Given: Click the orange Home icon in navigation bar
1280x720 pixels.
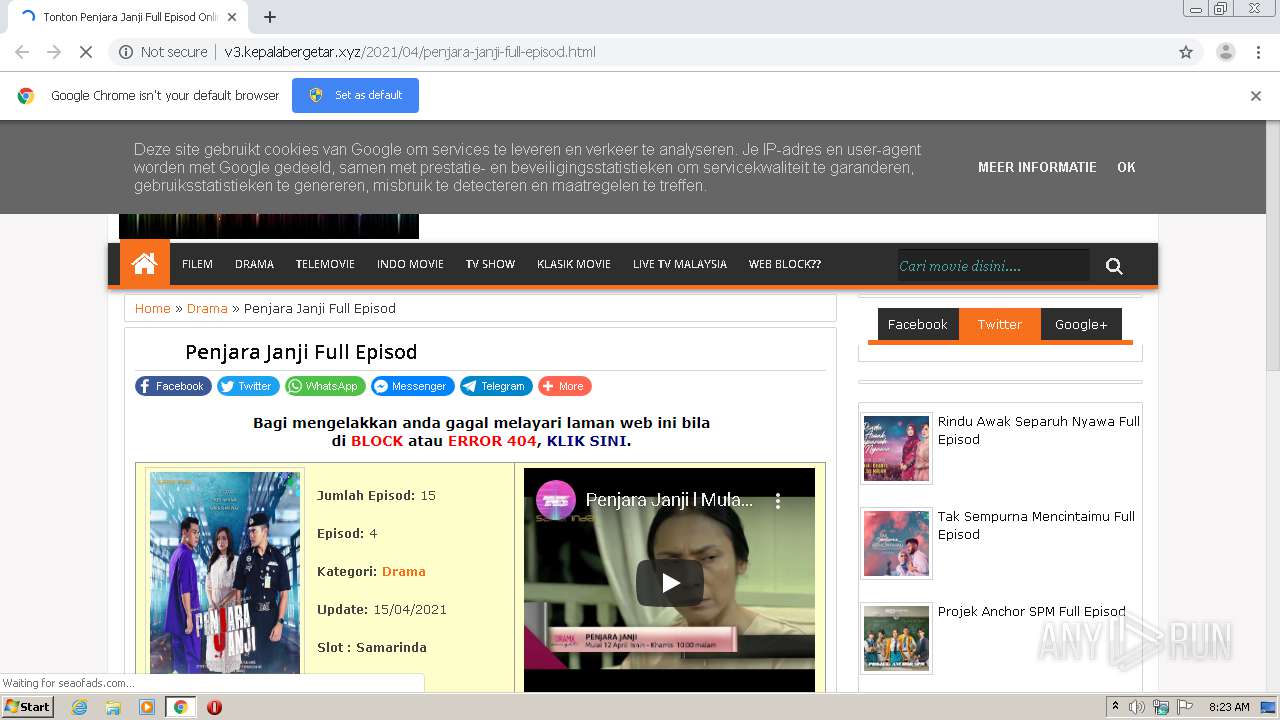Looking at the screenshot, I should [144, 264].
